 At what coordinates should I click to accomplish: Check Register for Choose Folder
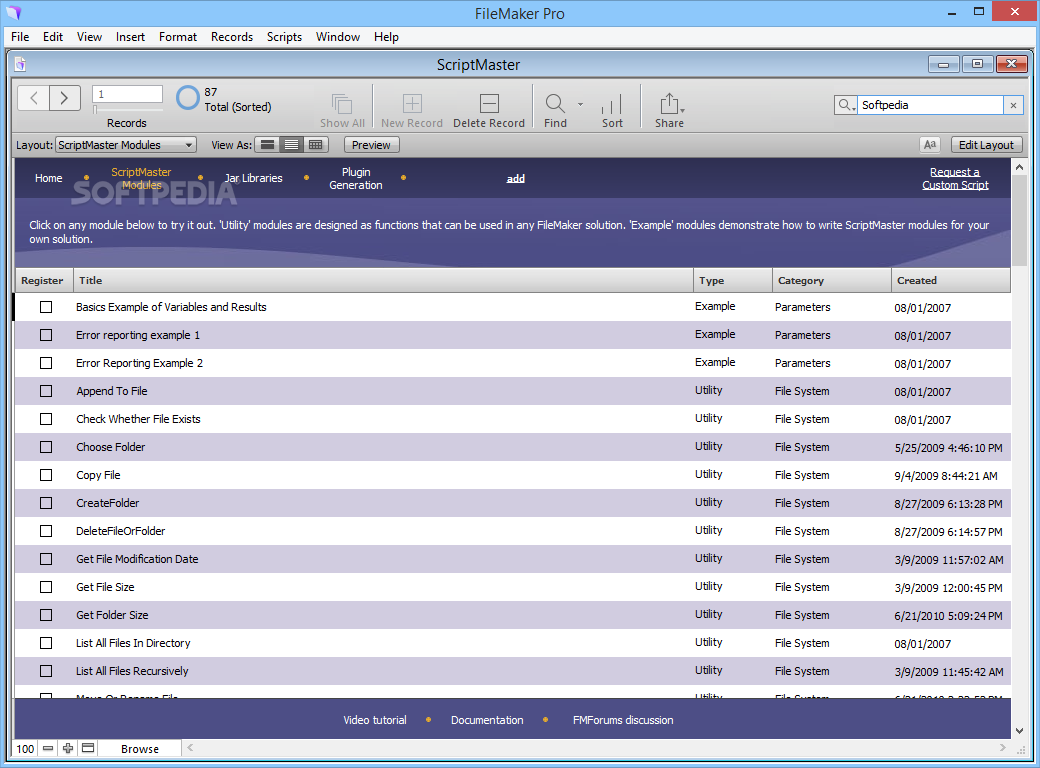(46, 447)
